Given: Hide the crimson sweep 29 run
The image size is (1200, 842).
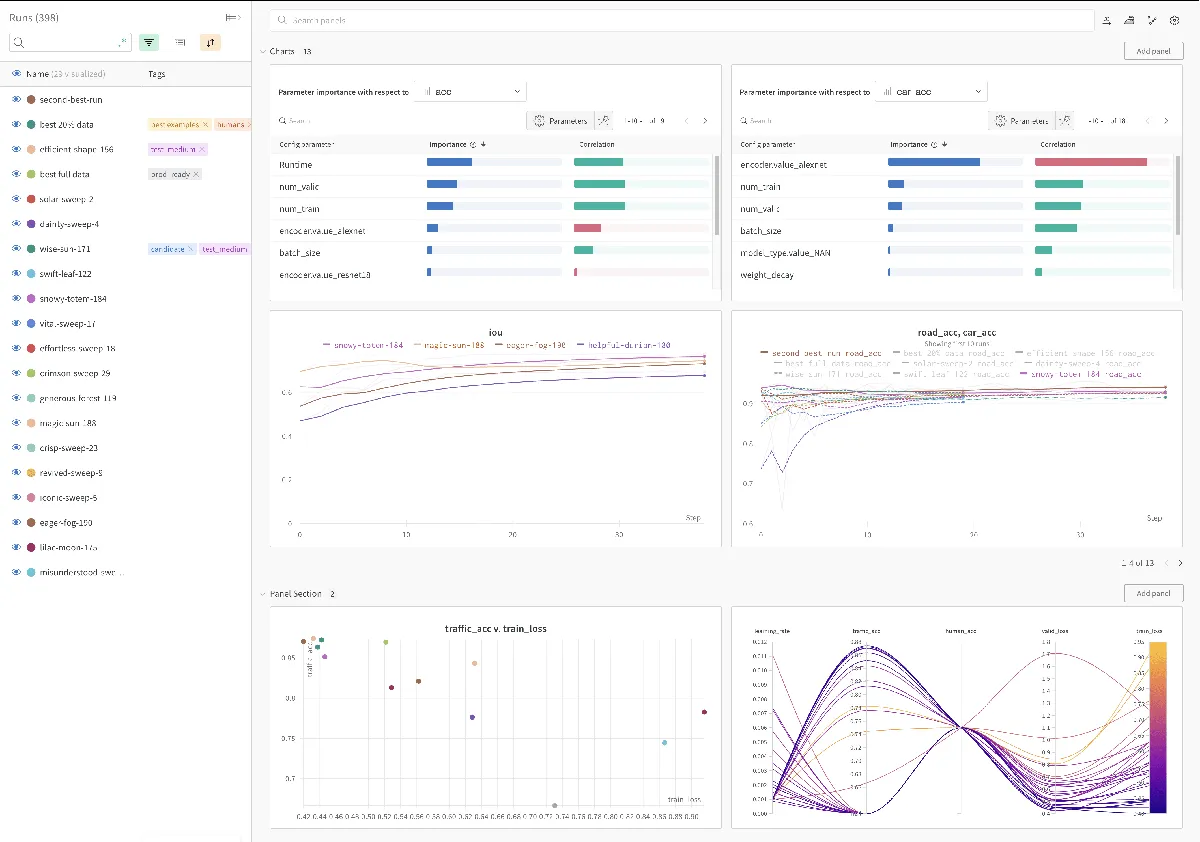Looking at the screenshot, I should click(x=16, y=373).
